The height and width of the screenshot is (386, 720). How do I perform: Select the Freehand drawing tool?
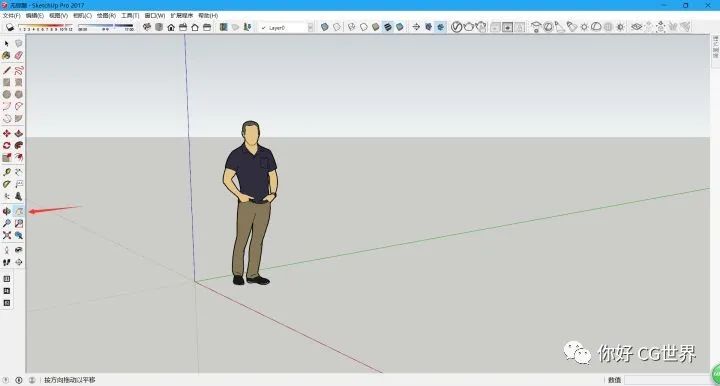coord(18,70)
